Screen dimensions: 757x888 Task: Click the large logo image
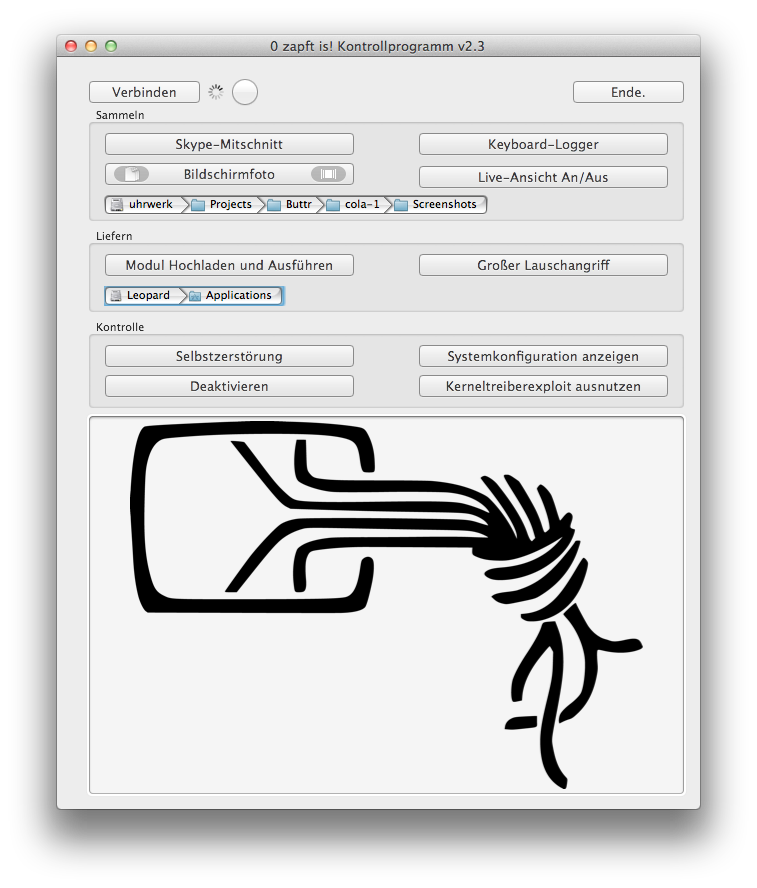click(x=386, y=605)
